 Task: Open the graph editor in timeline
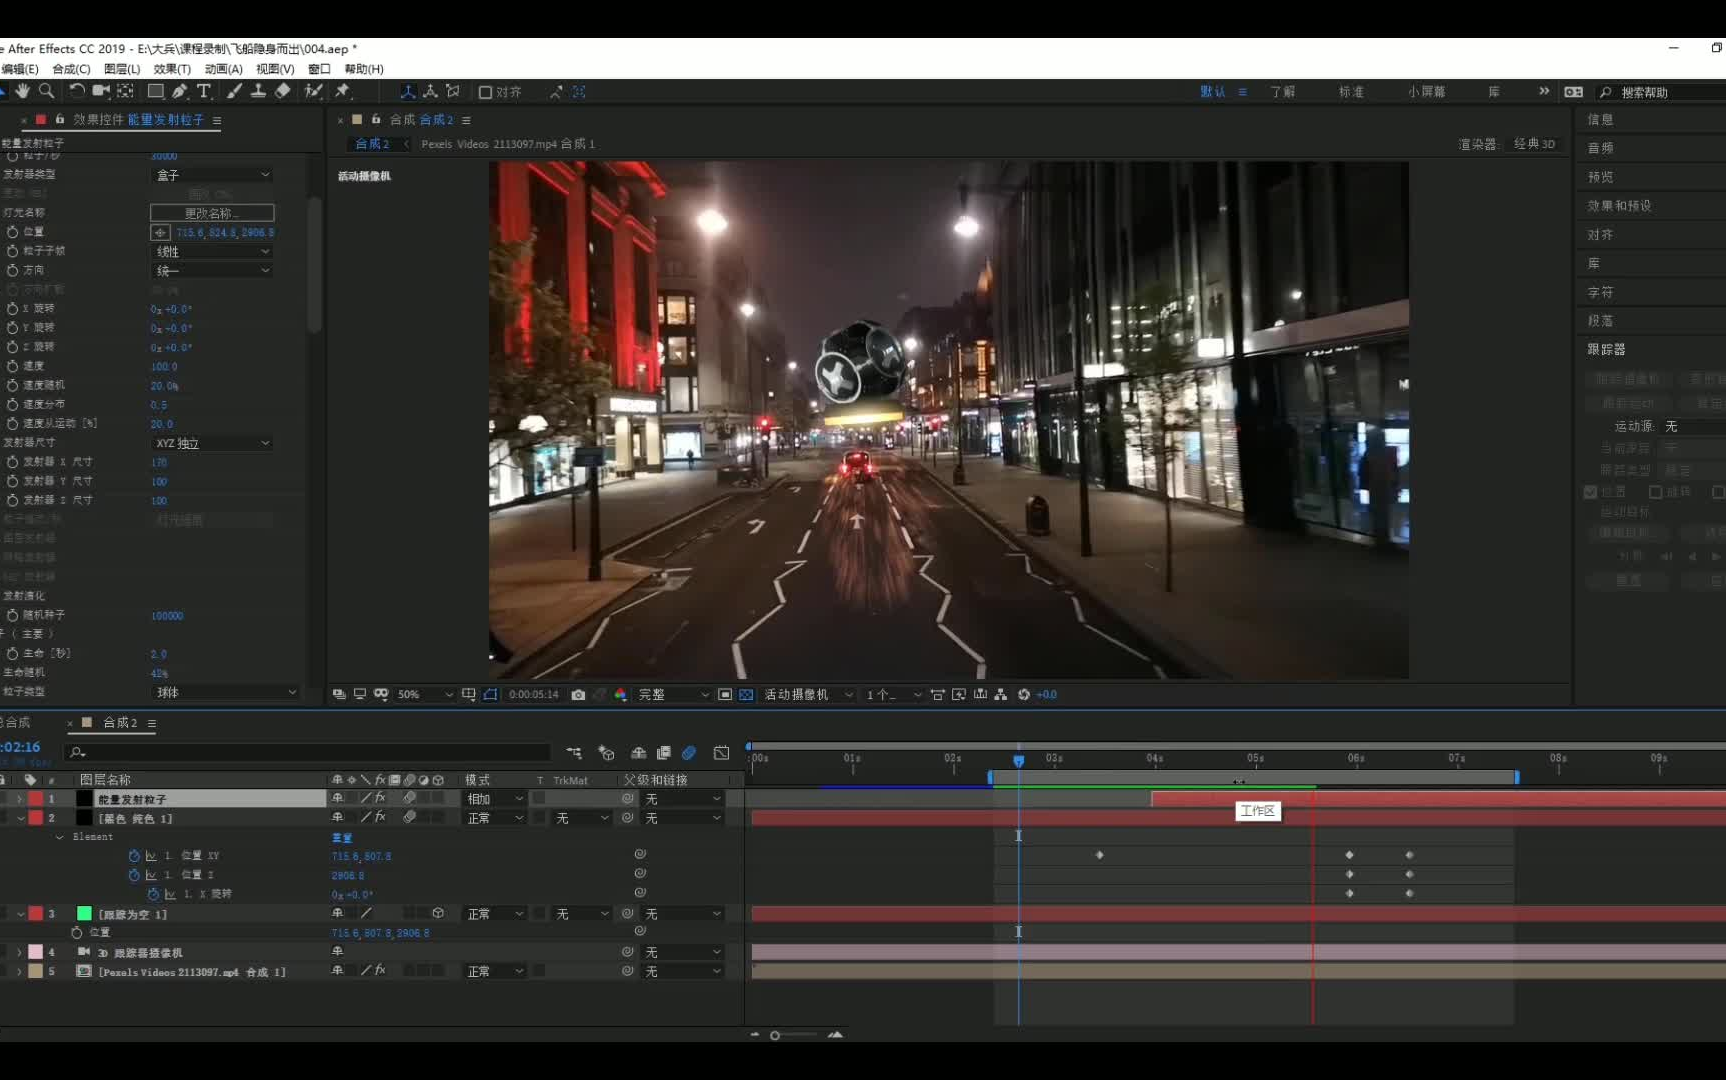coord(721,753)
